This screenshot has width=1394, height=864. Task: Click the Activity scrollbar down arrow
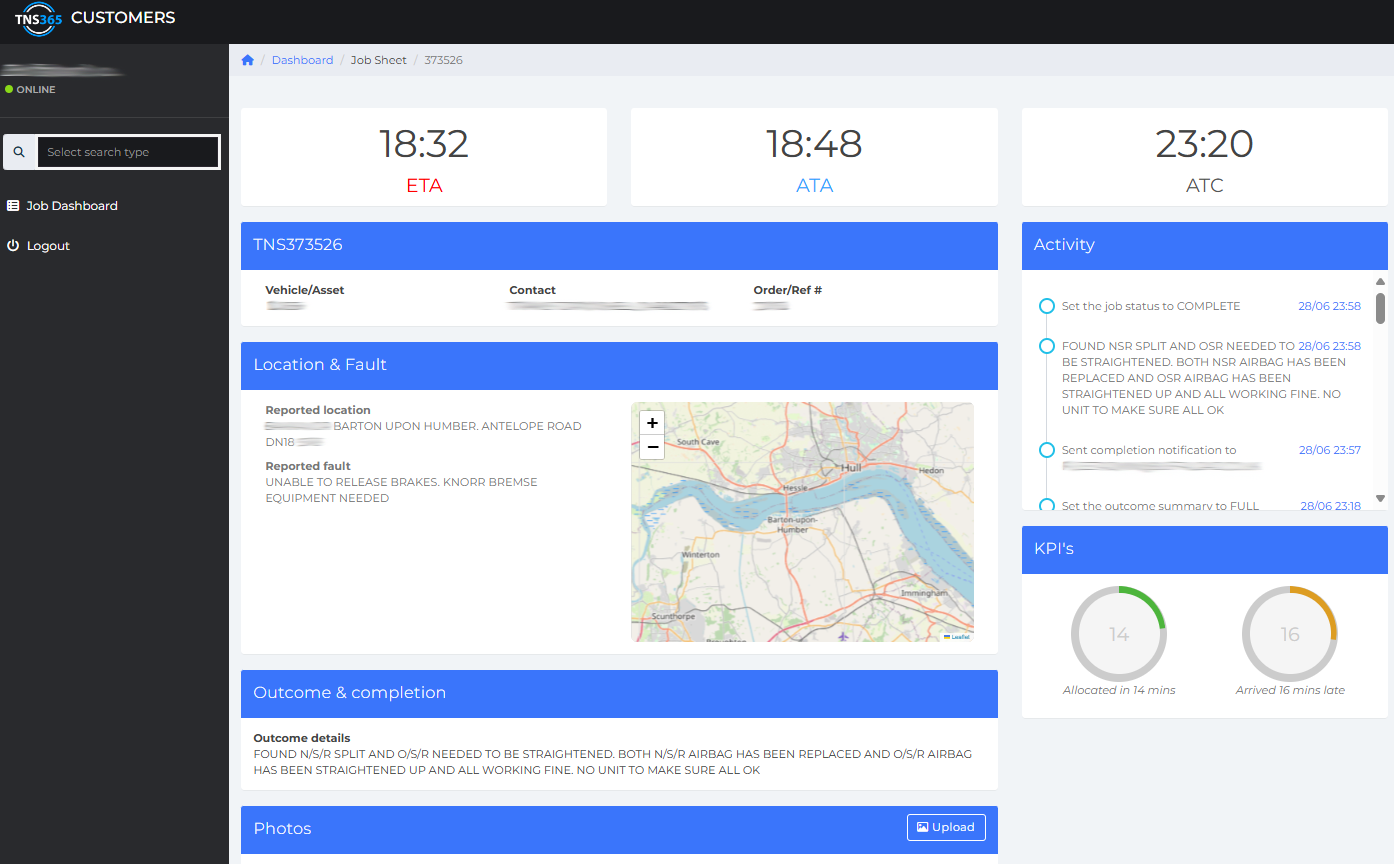point(1381,498)
